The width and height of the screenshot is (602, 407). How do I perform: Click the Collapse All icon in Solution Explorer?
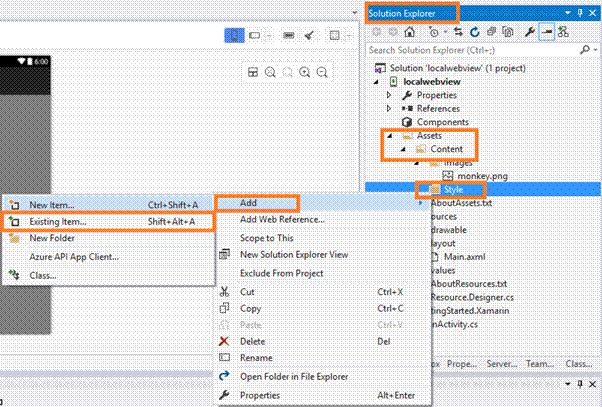491,32
